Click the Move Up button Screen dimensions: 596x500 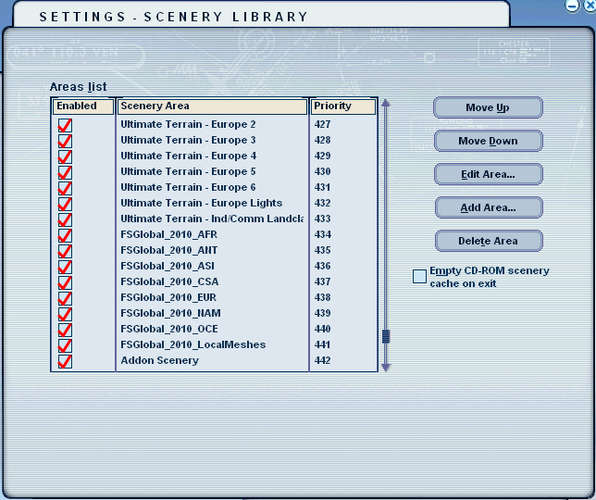click(488, 108)
